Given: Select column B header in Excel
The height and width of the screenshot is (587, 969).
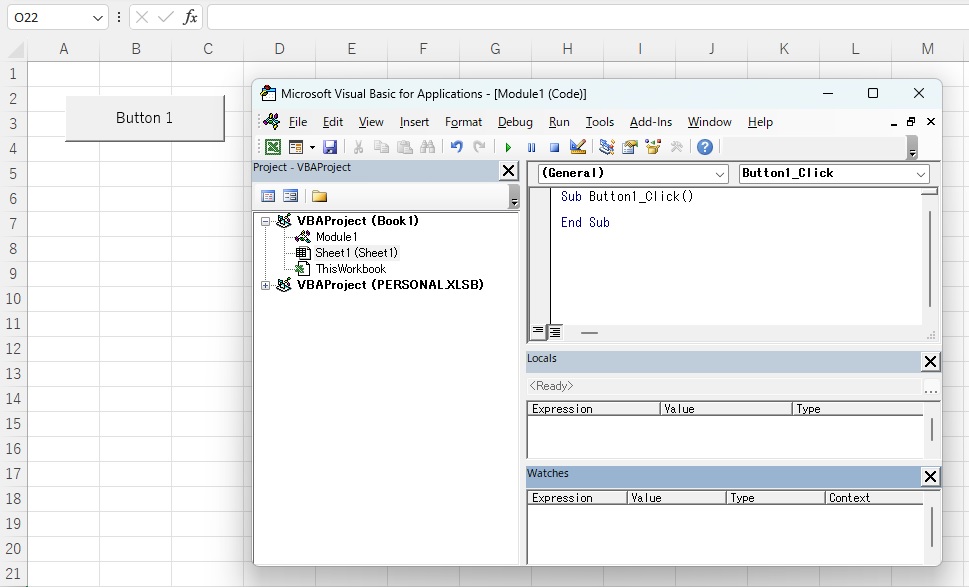Looking at the screenshot, I should point(136,49).
